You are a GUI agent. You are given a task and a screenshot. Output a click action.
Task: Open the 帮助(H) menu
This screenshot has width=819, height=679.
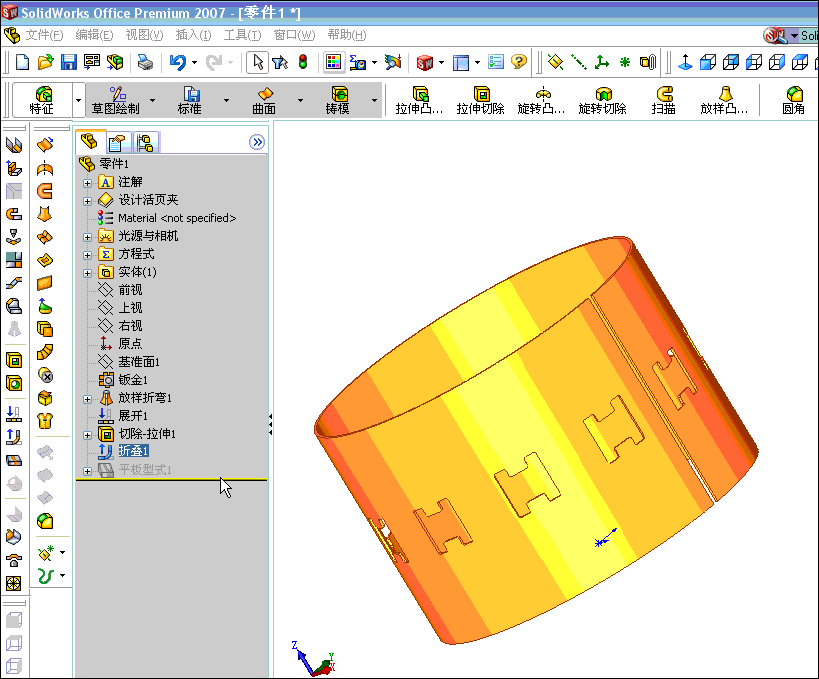point(347,35)
